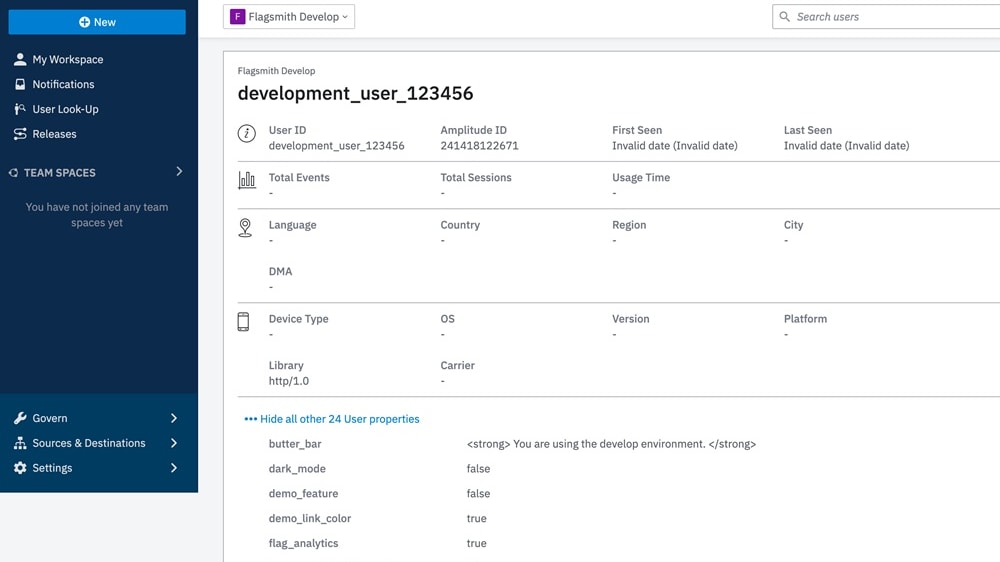Click the Search users field

(886, 17)
